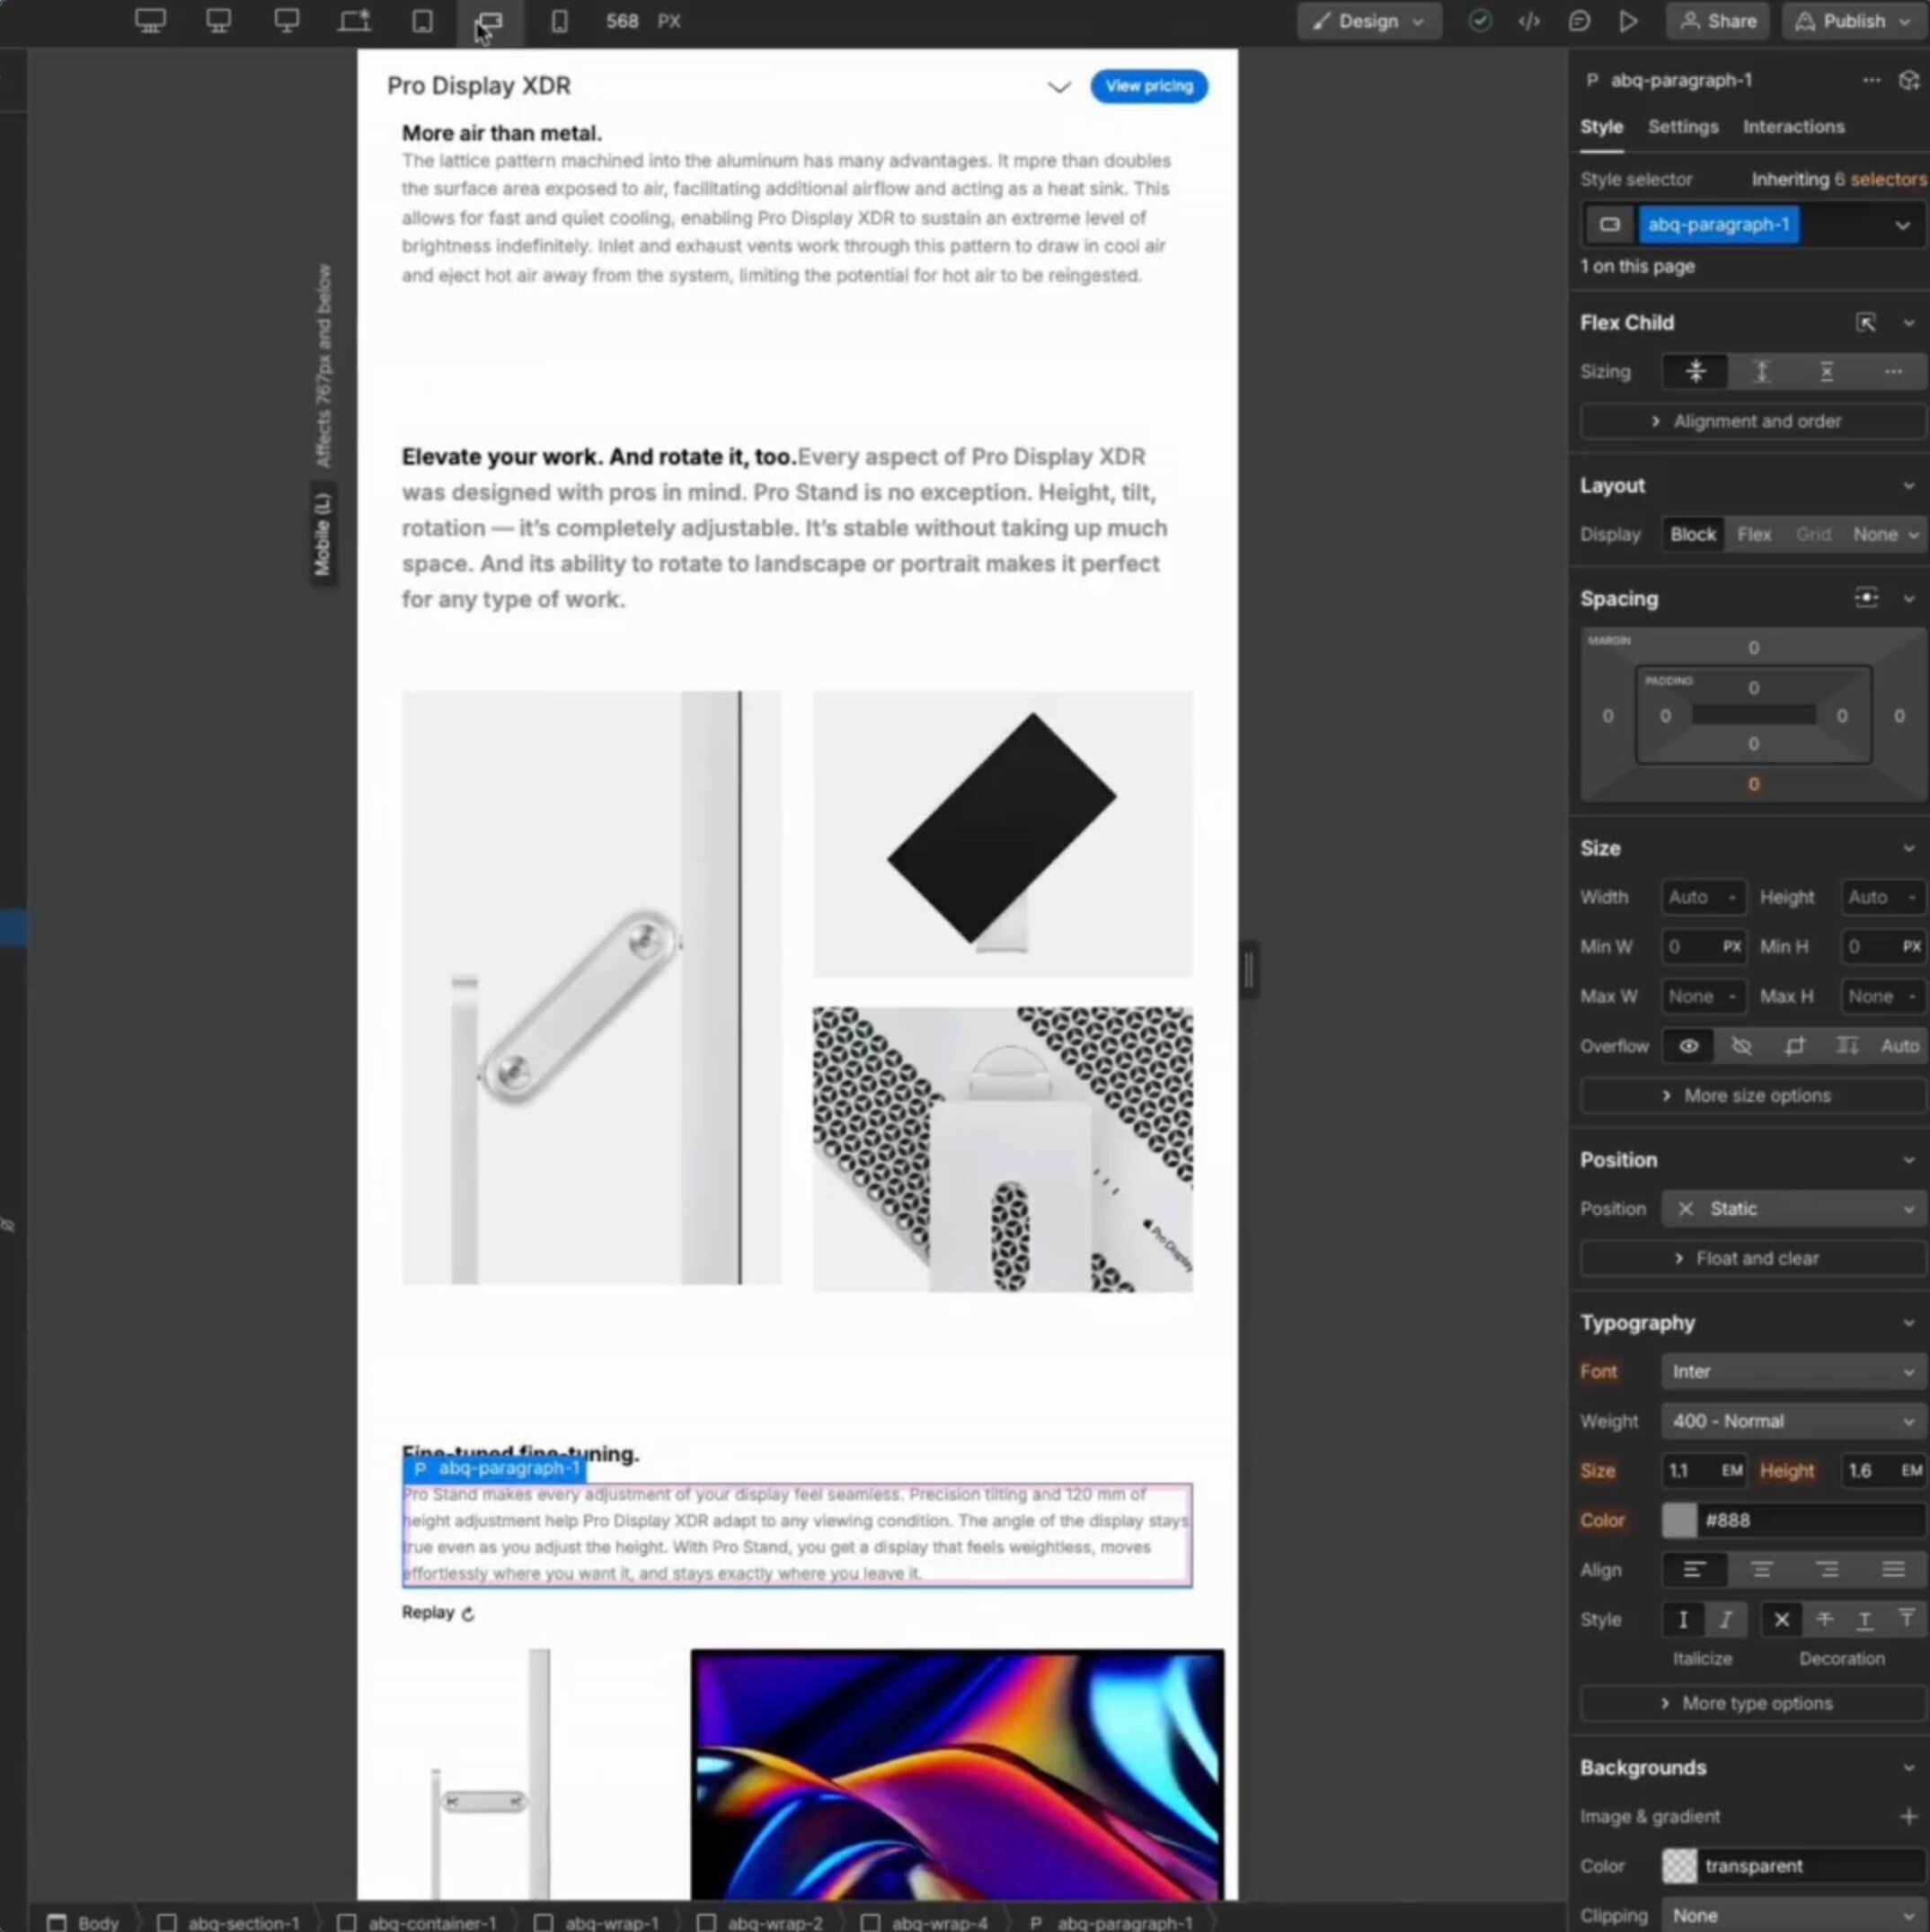The image size is (1930, 1932).
Task: Switch to the Style tab
Action: click(x=1601, y=127)
